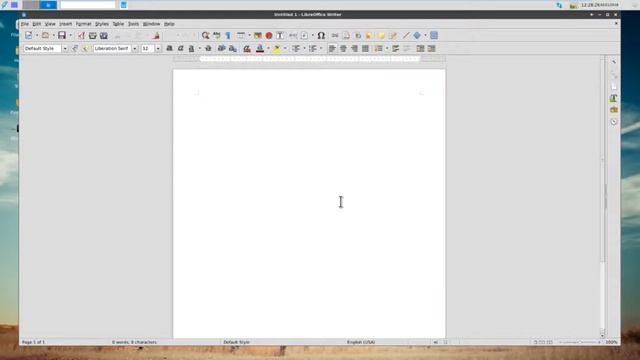
Task: Insert a table with the table icon
Action: click(241, 36)
